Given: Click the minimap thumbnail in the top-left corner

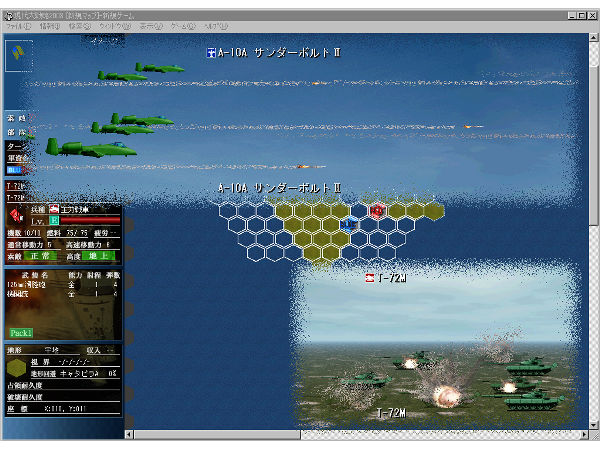Looking at the screenshot, I should coord(19,56).
